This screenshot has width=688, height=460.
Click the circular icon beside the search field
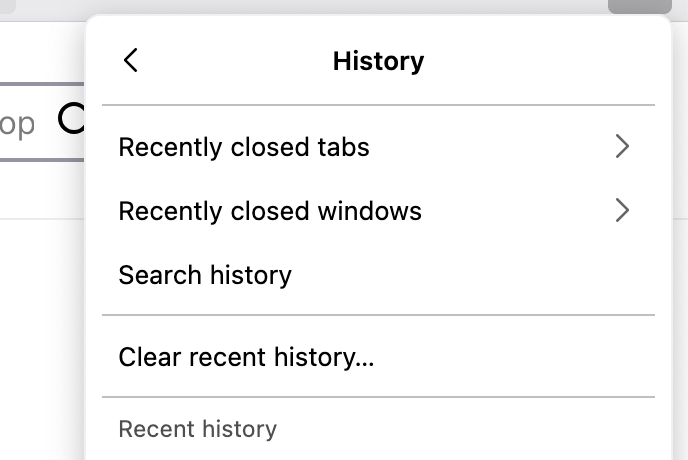(x=71, y=118)
